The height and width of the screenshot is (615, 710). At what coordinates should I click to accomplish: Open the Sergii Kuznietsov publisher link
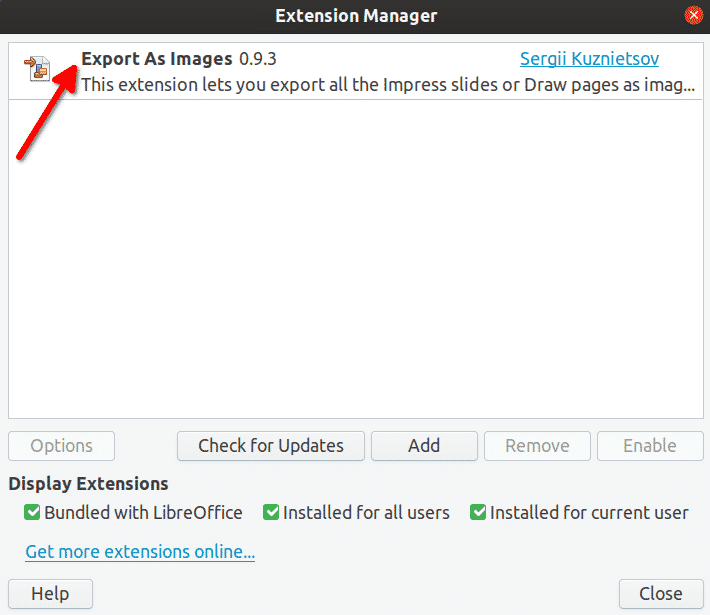click(x=589, y=59)
